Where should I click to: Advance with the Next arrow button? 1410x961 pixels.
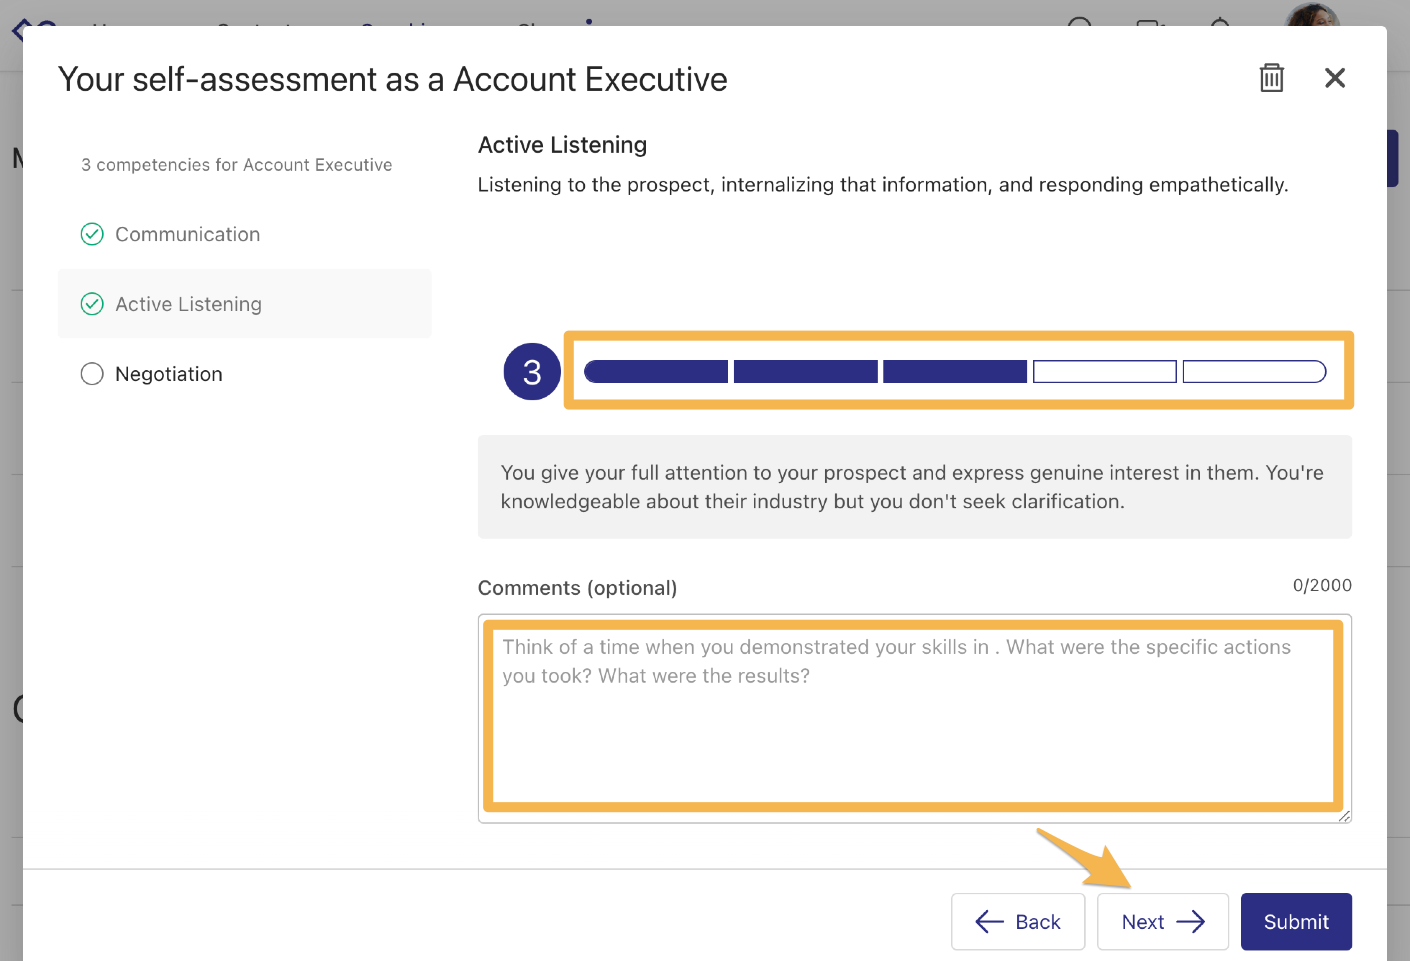pyautogui.click(x=1162, y=921)
